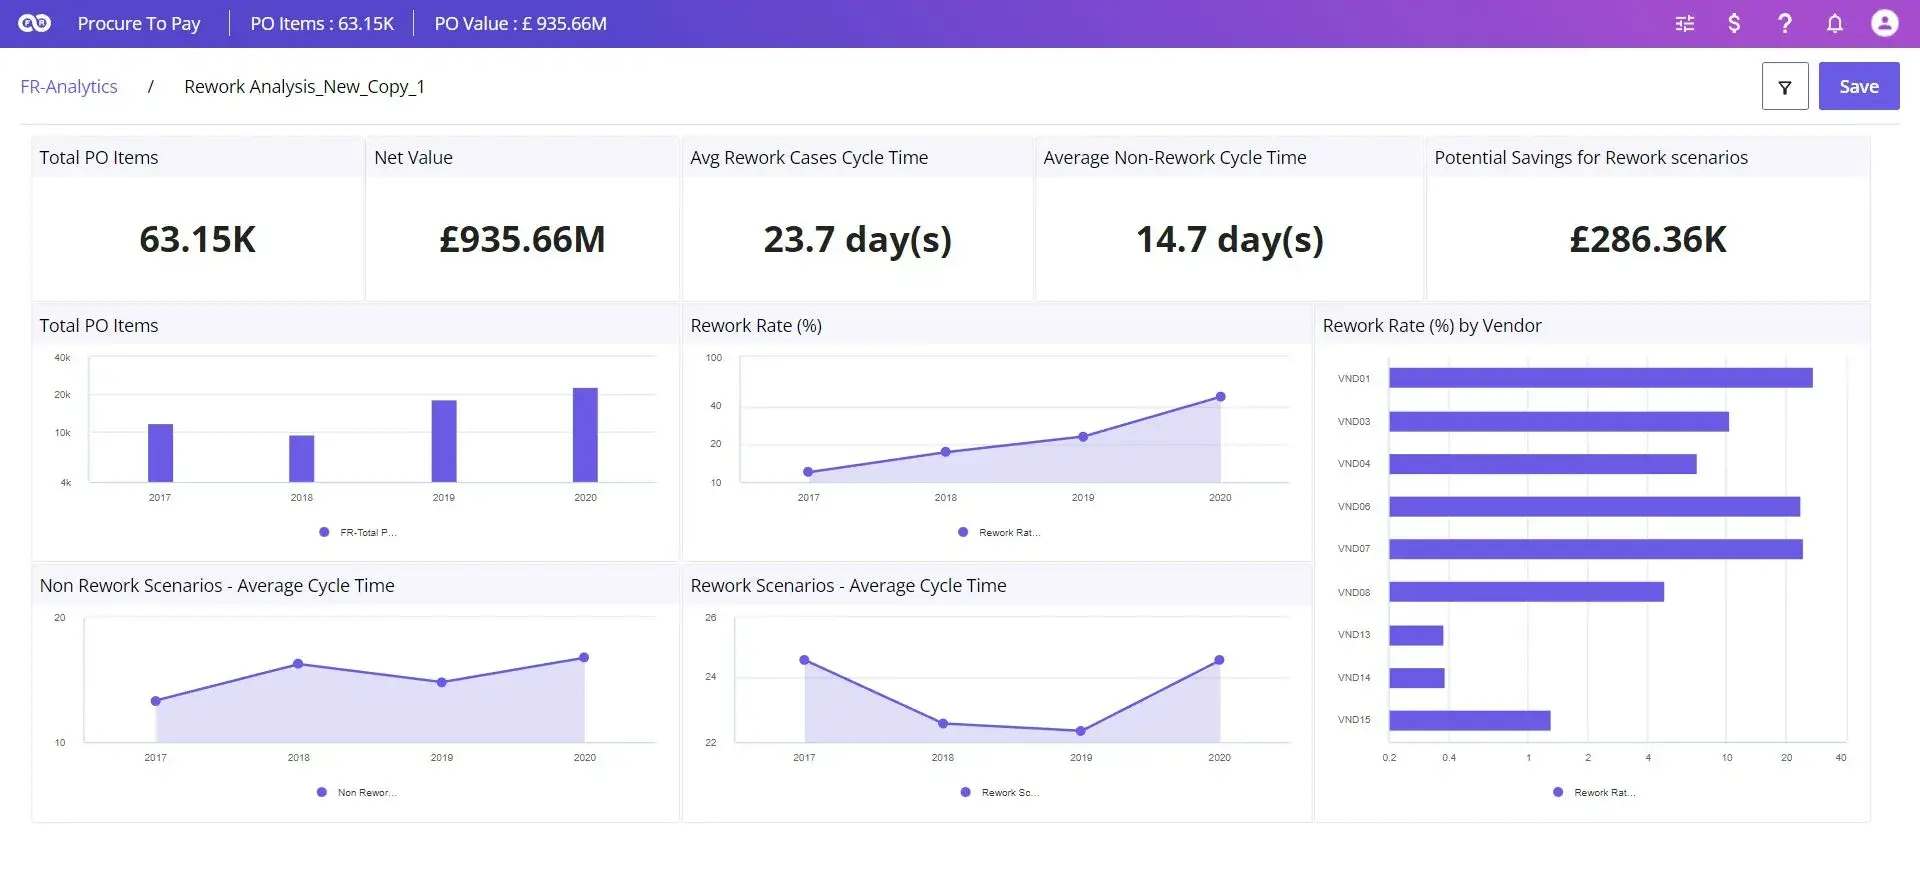This screenshot has width=1920, height=886.
Task: Click 2019 point on Rework Rate (%) line
Action: [x=1083, y=437]
